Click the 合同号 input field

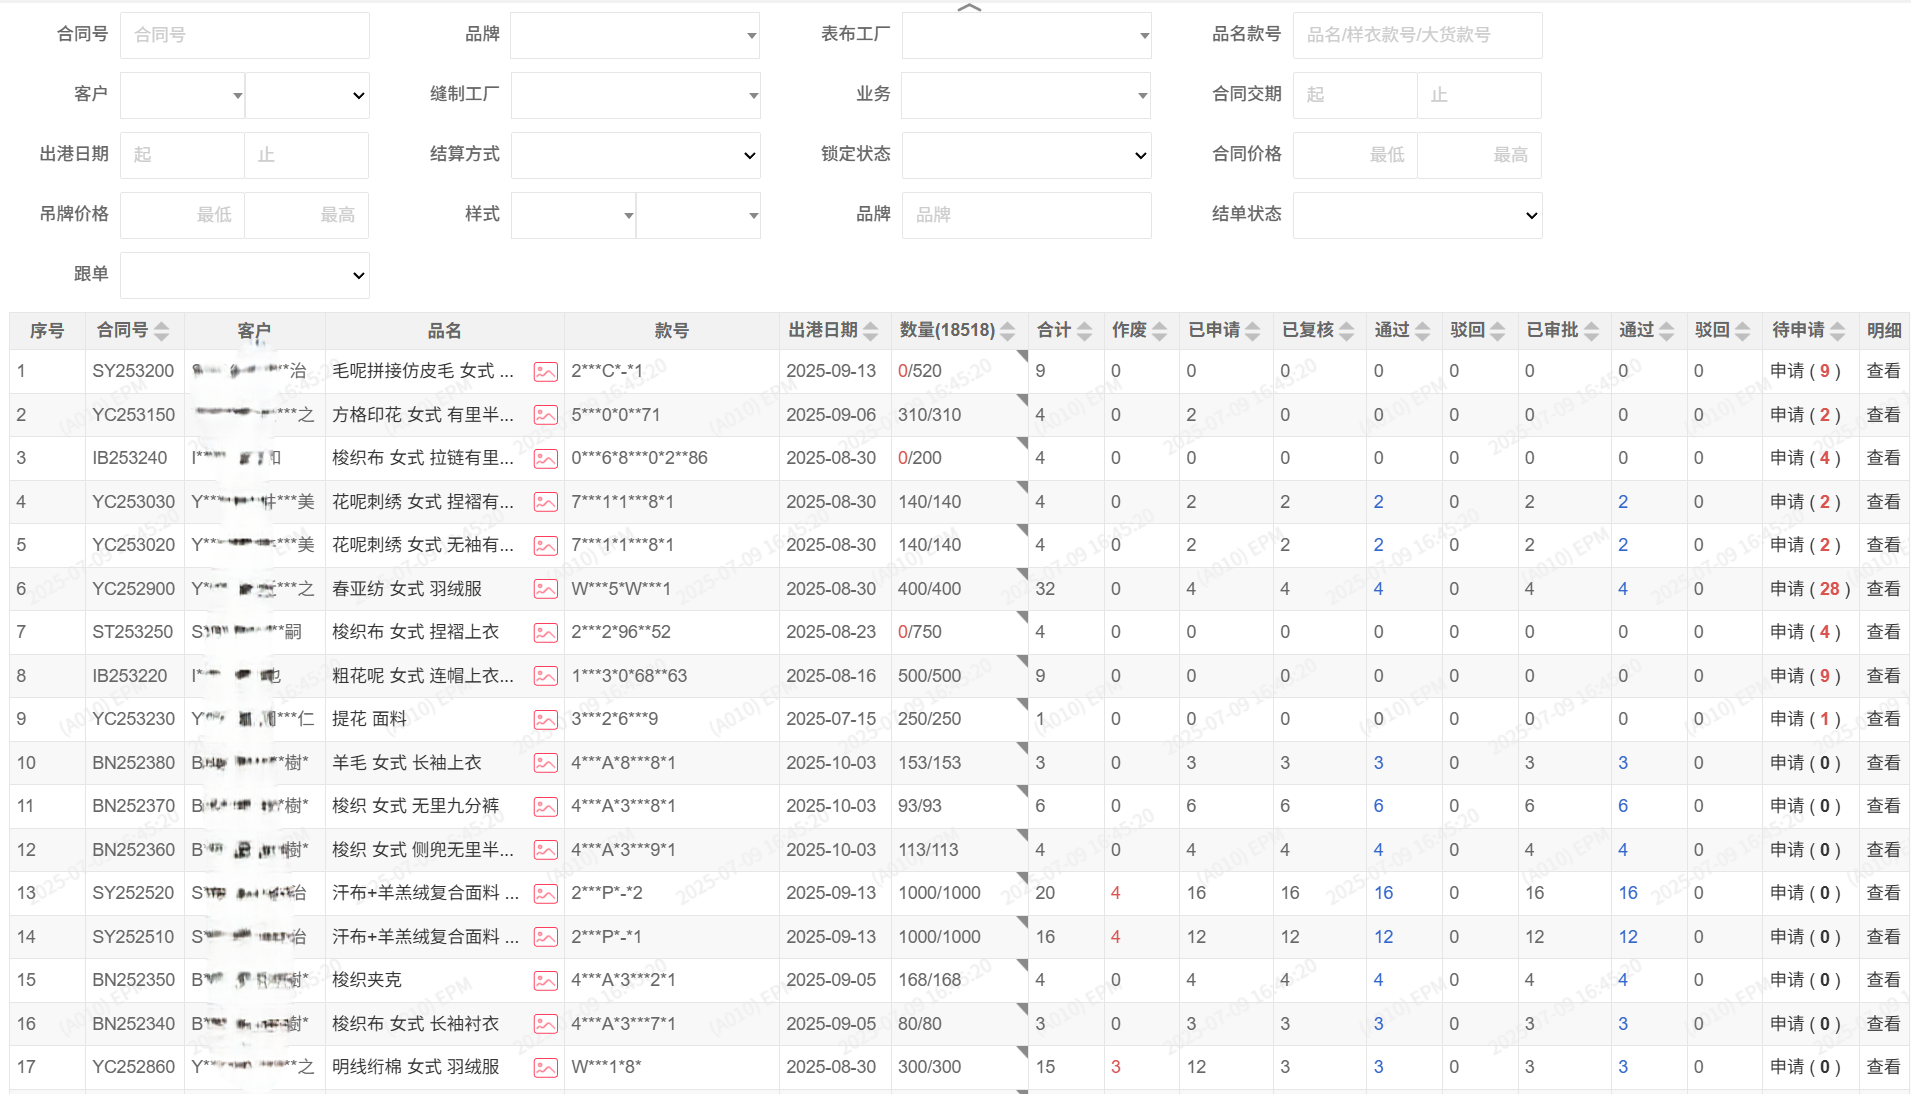point(245,35)
